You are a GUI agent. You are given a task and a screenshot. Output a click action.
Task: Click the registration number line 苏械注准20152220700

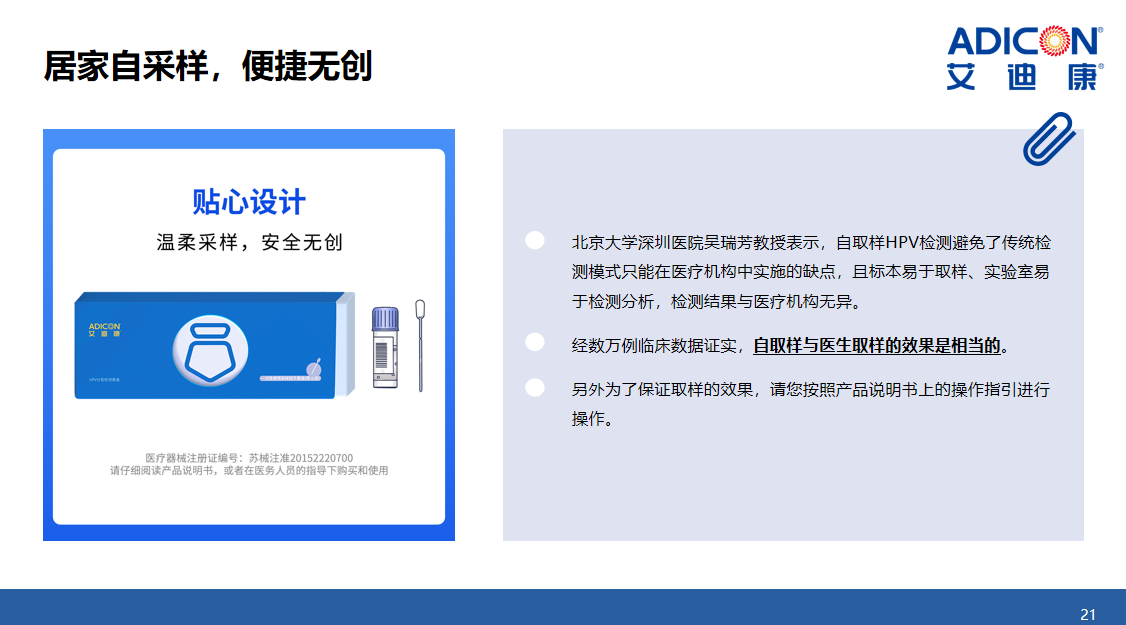tap(249, 458)
